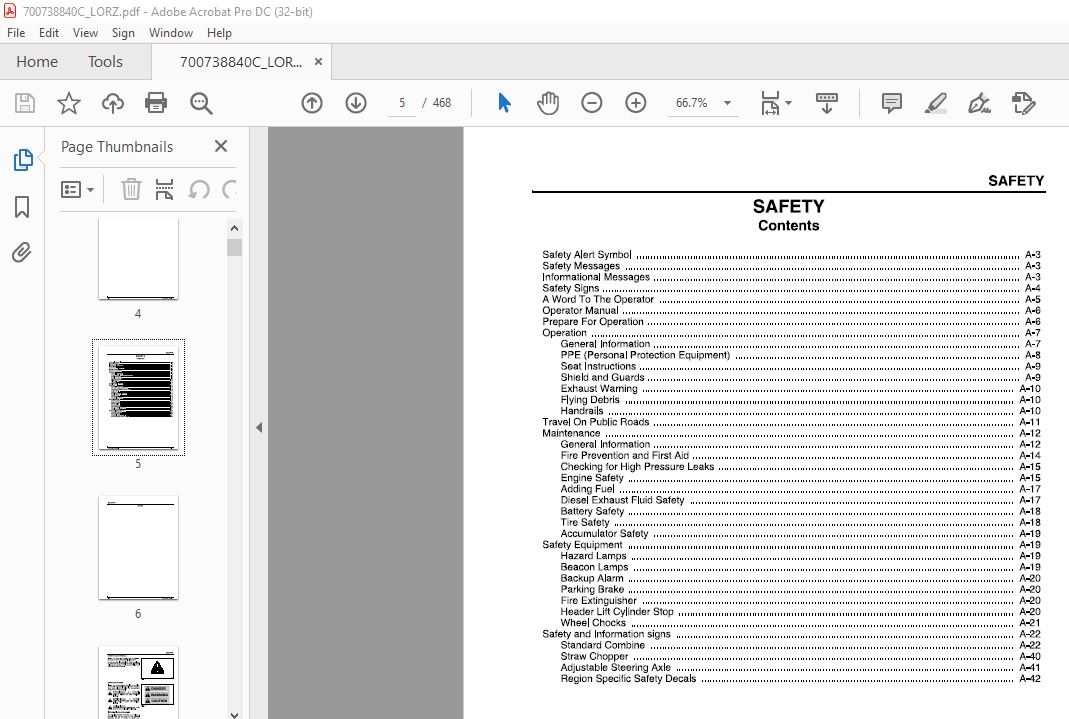Viewport: 1069px width, 719px height.
Task: Open the thumbnails options dropdown menu
Action: click(77, 189)
